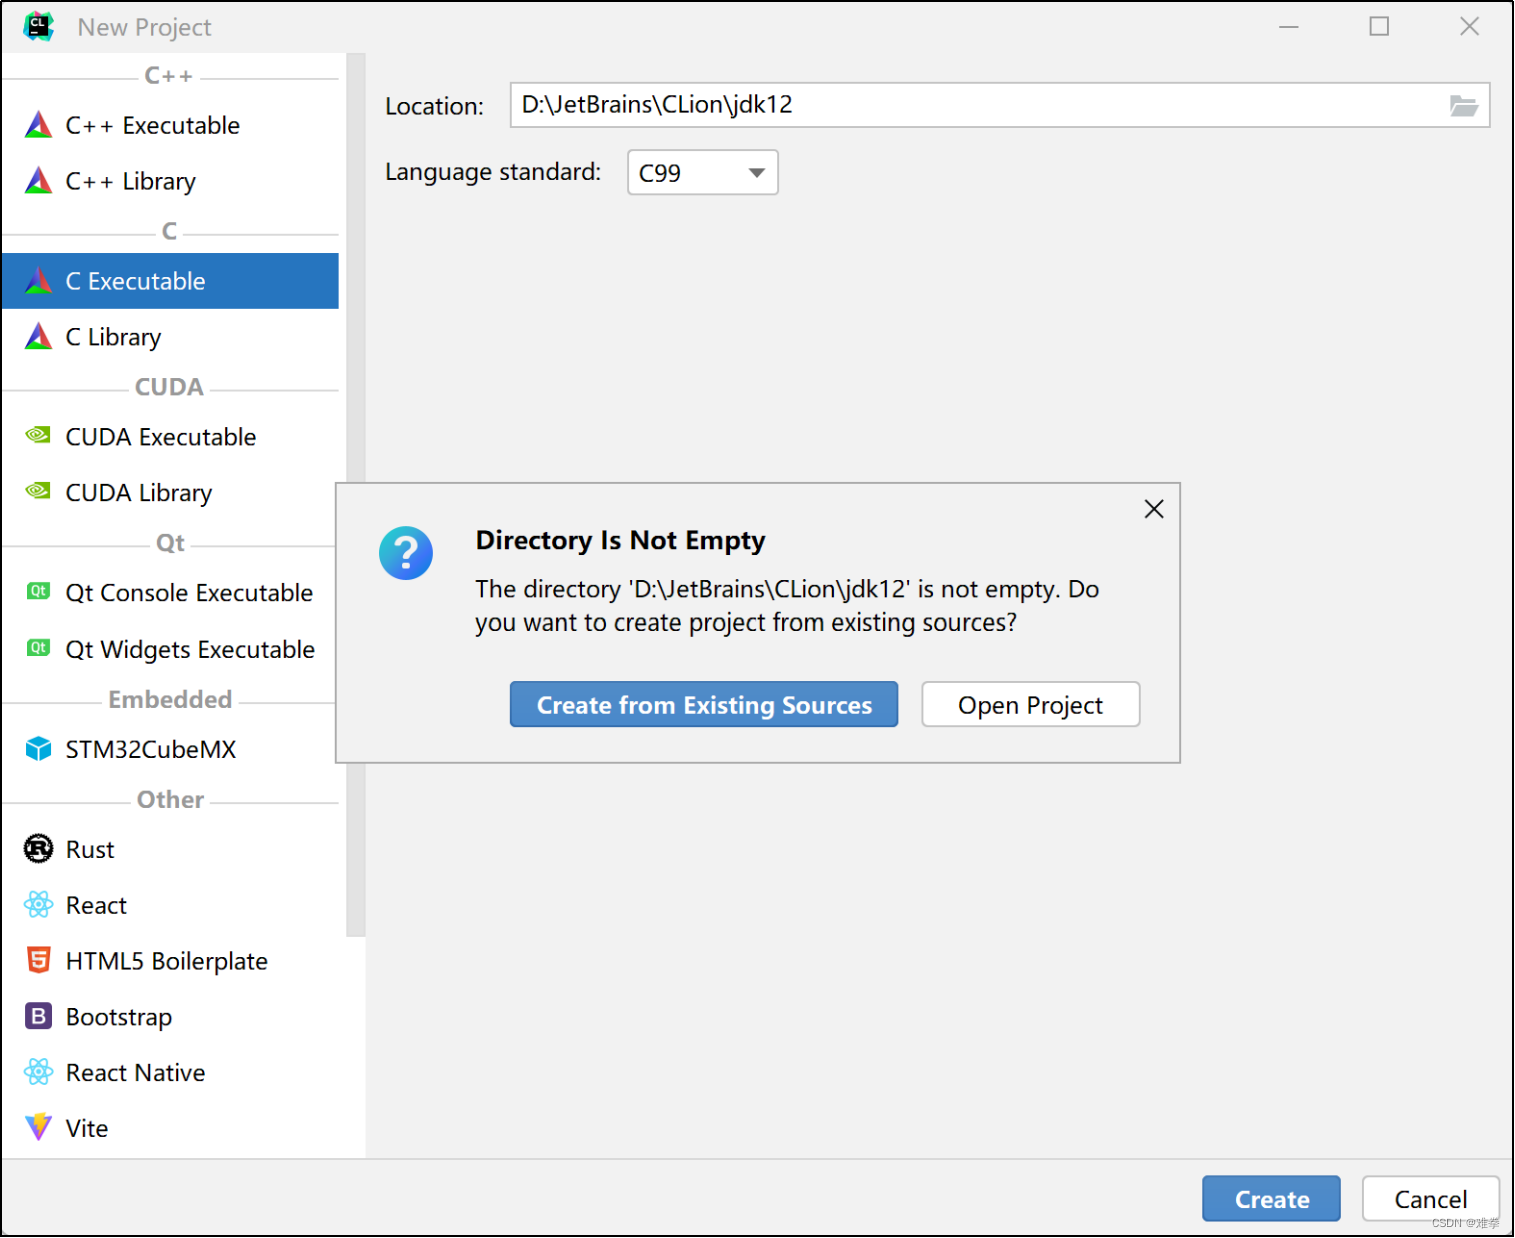1515x1238 pixels.
Task: Click the Qt Console Executable icon
Action: point(38,591)
